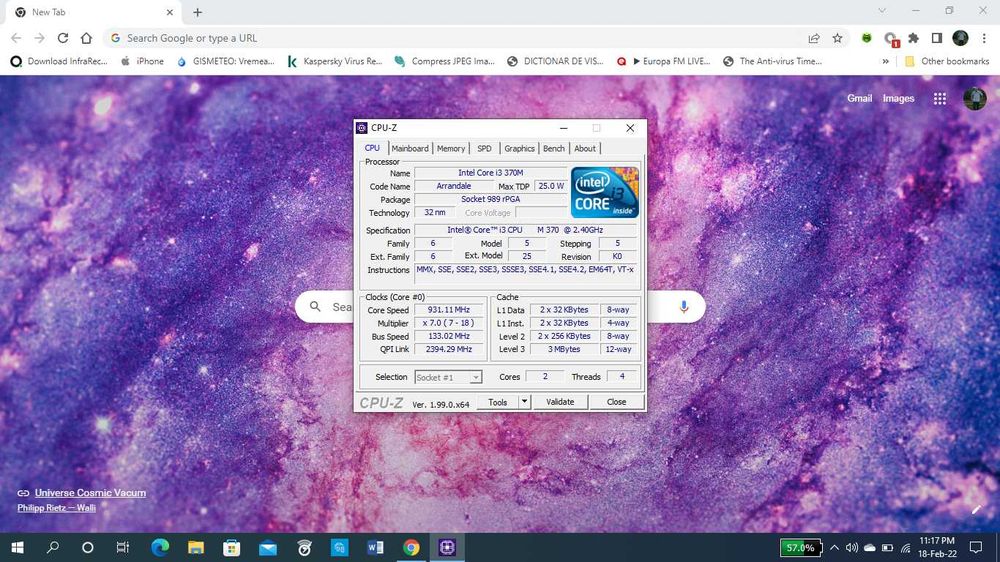This screenshot has width=1000, height=562.
Task: Open the green extension icon in toolbar
Action: [x=866, y=38]
